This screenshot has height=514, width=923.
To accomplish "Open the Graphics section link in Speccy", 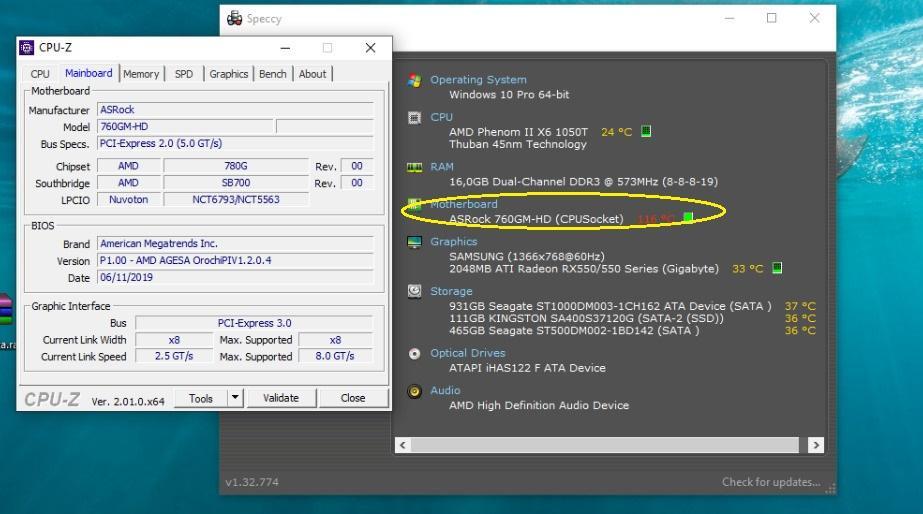I will (454, 241).
